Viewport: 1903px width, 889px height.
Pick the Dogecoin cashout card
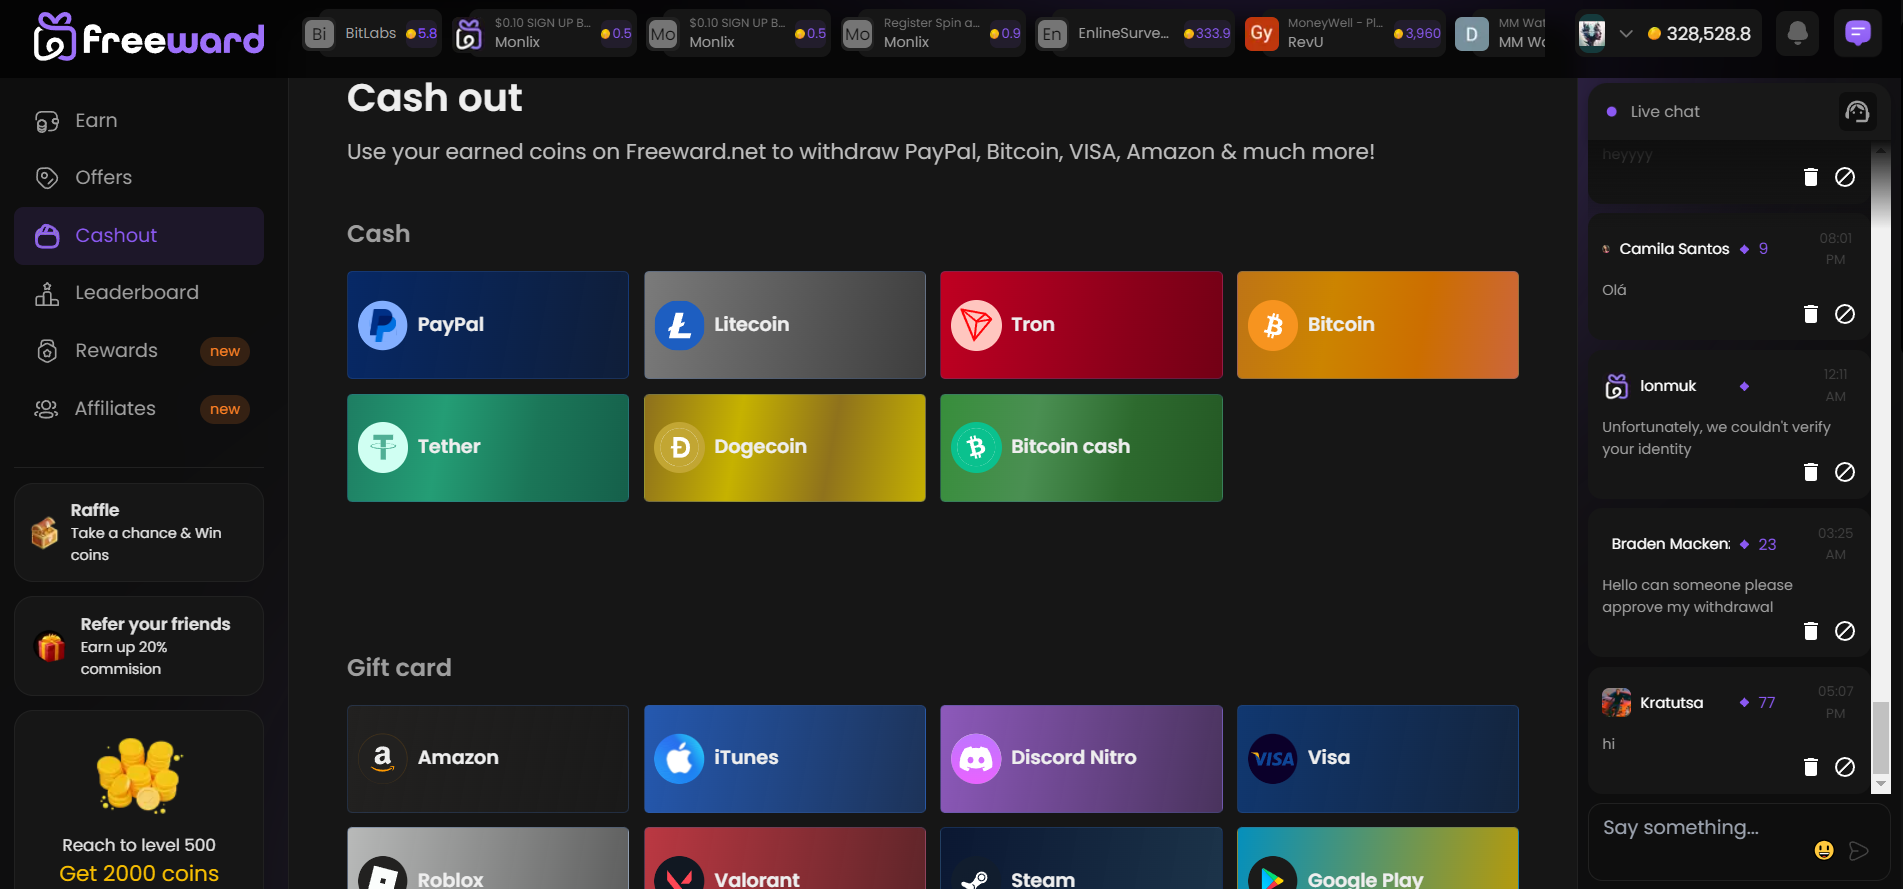tap(785, 448)
